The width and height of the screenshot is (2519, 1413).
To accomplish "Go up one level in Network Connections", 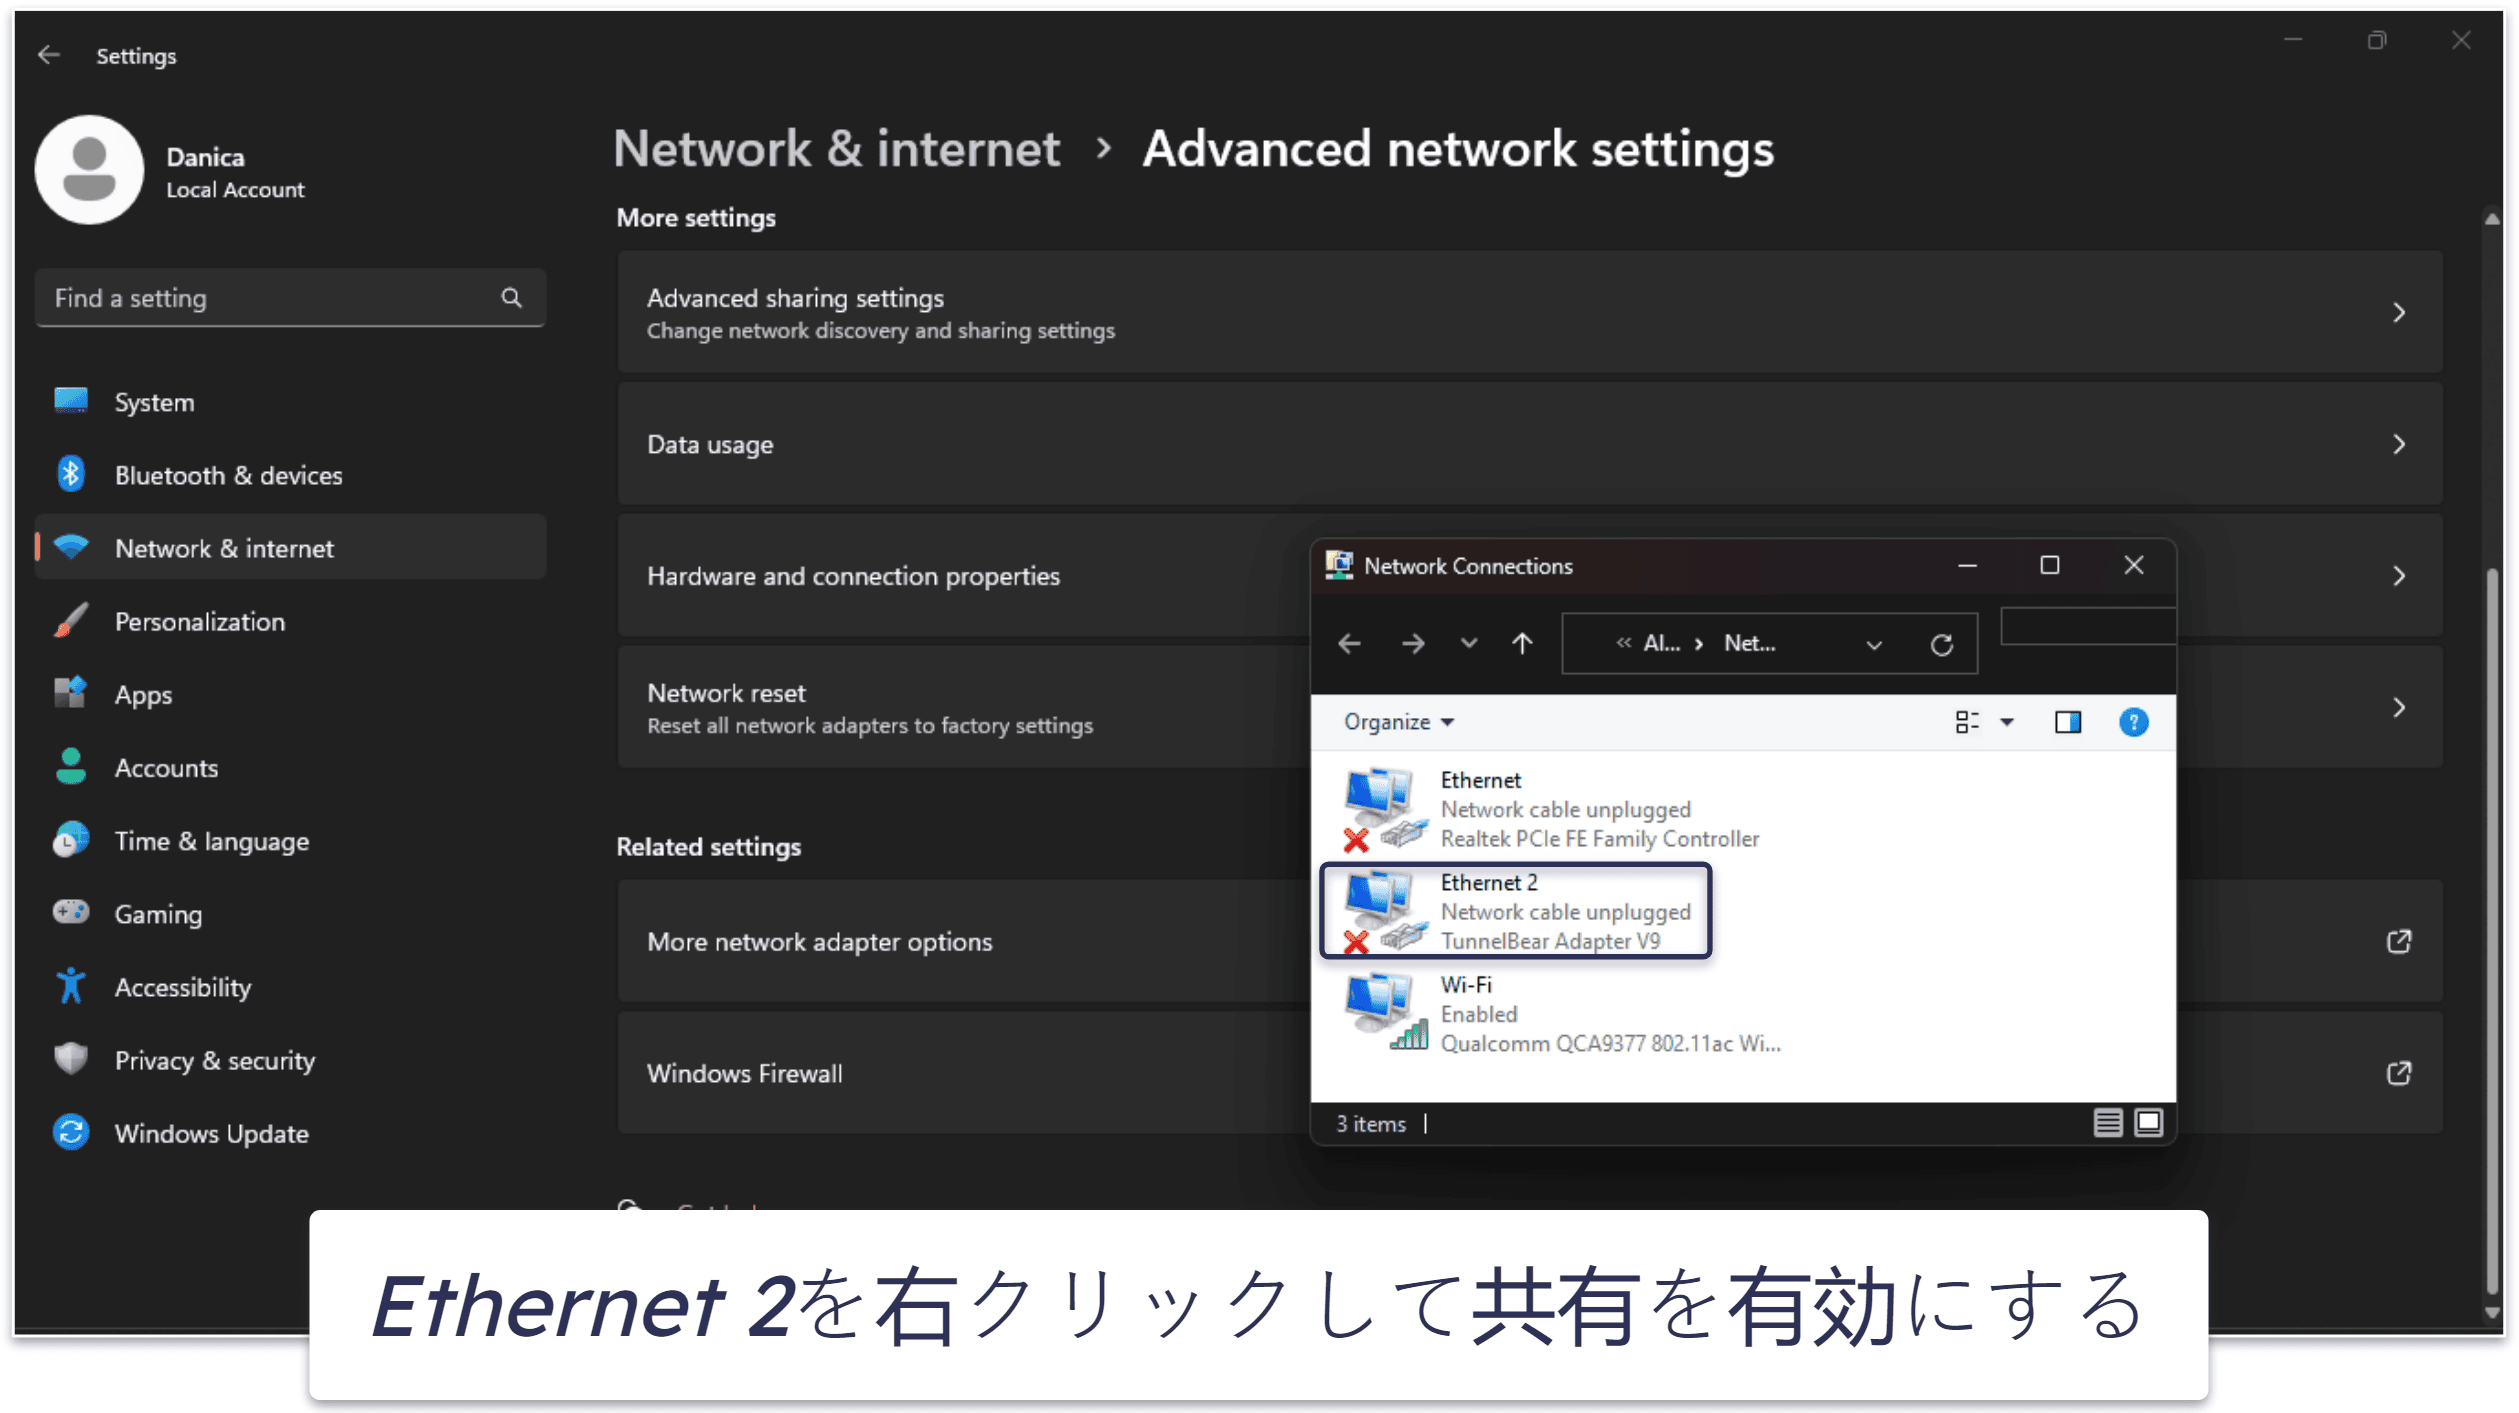I will (x=1522, y=644).
